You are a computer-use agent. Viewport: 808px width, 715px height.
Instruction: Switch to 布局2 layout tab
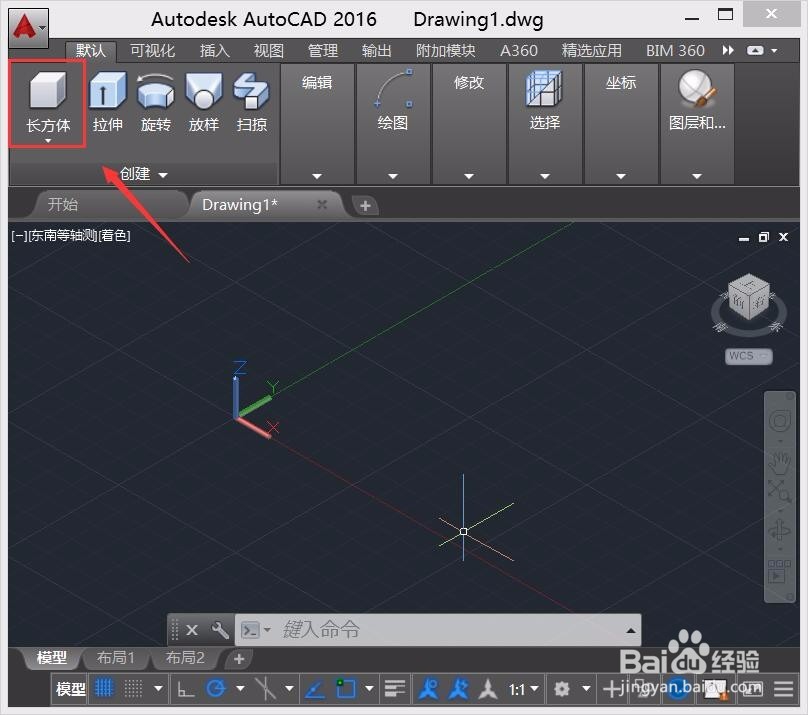point(185,657)
